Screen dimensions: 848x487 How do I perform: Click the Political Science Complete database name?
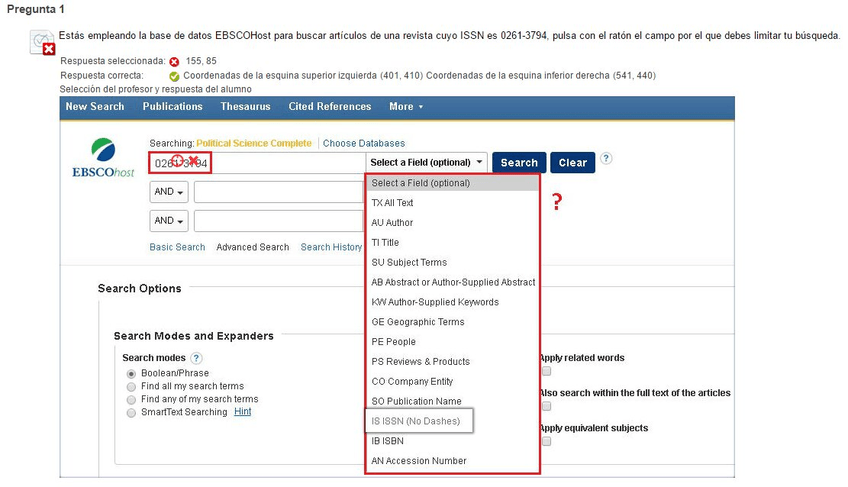[254, 143]
